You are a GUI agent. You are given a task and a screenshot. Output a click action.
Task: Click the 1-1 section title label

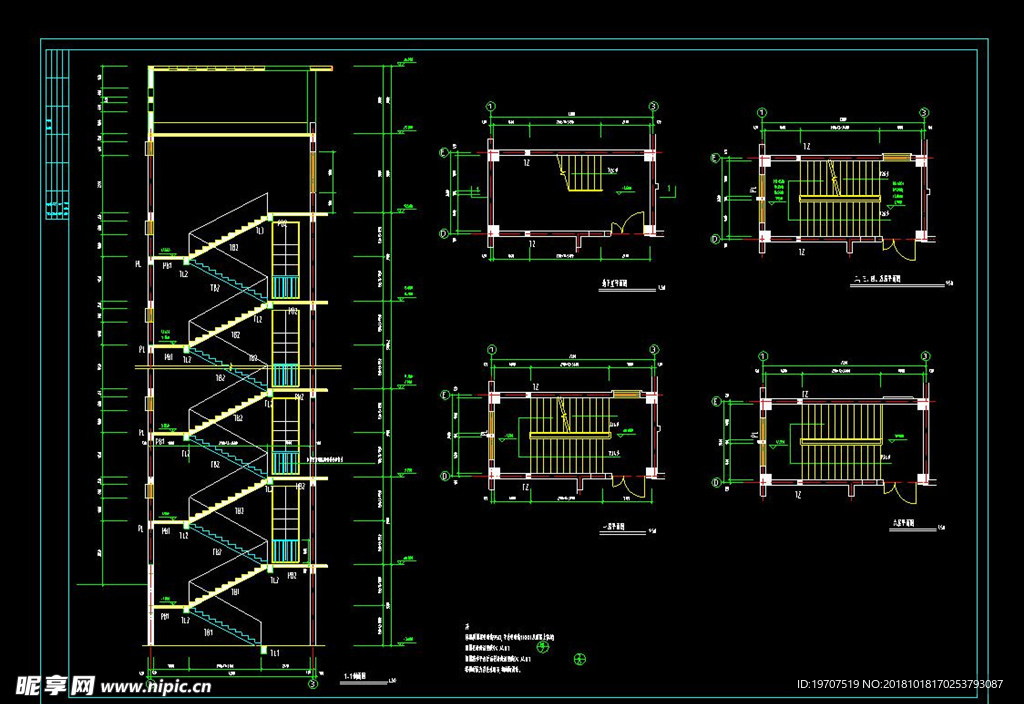click(x=354, y=677)
